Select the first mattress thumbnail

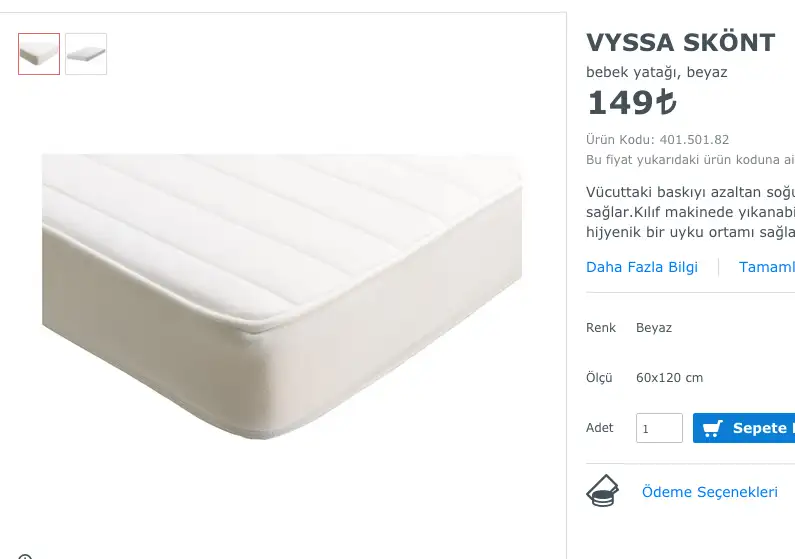(x=39, y=54)
